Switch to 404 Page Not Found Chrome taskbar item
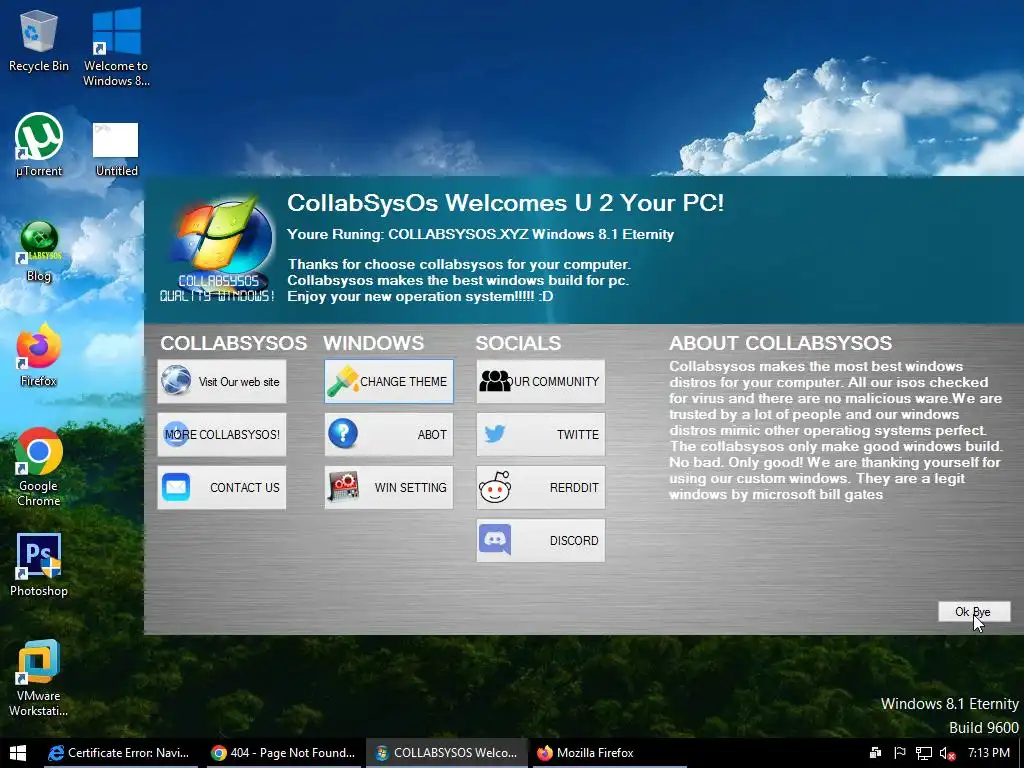 click(x=283, y=753)
